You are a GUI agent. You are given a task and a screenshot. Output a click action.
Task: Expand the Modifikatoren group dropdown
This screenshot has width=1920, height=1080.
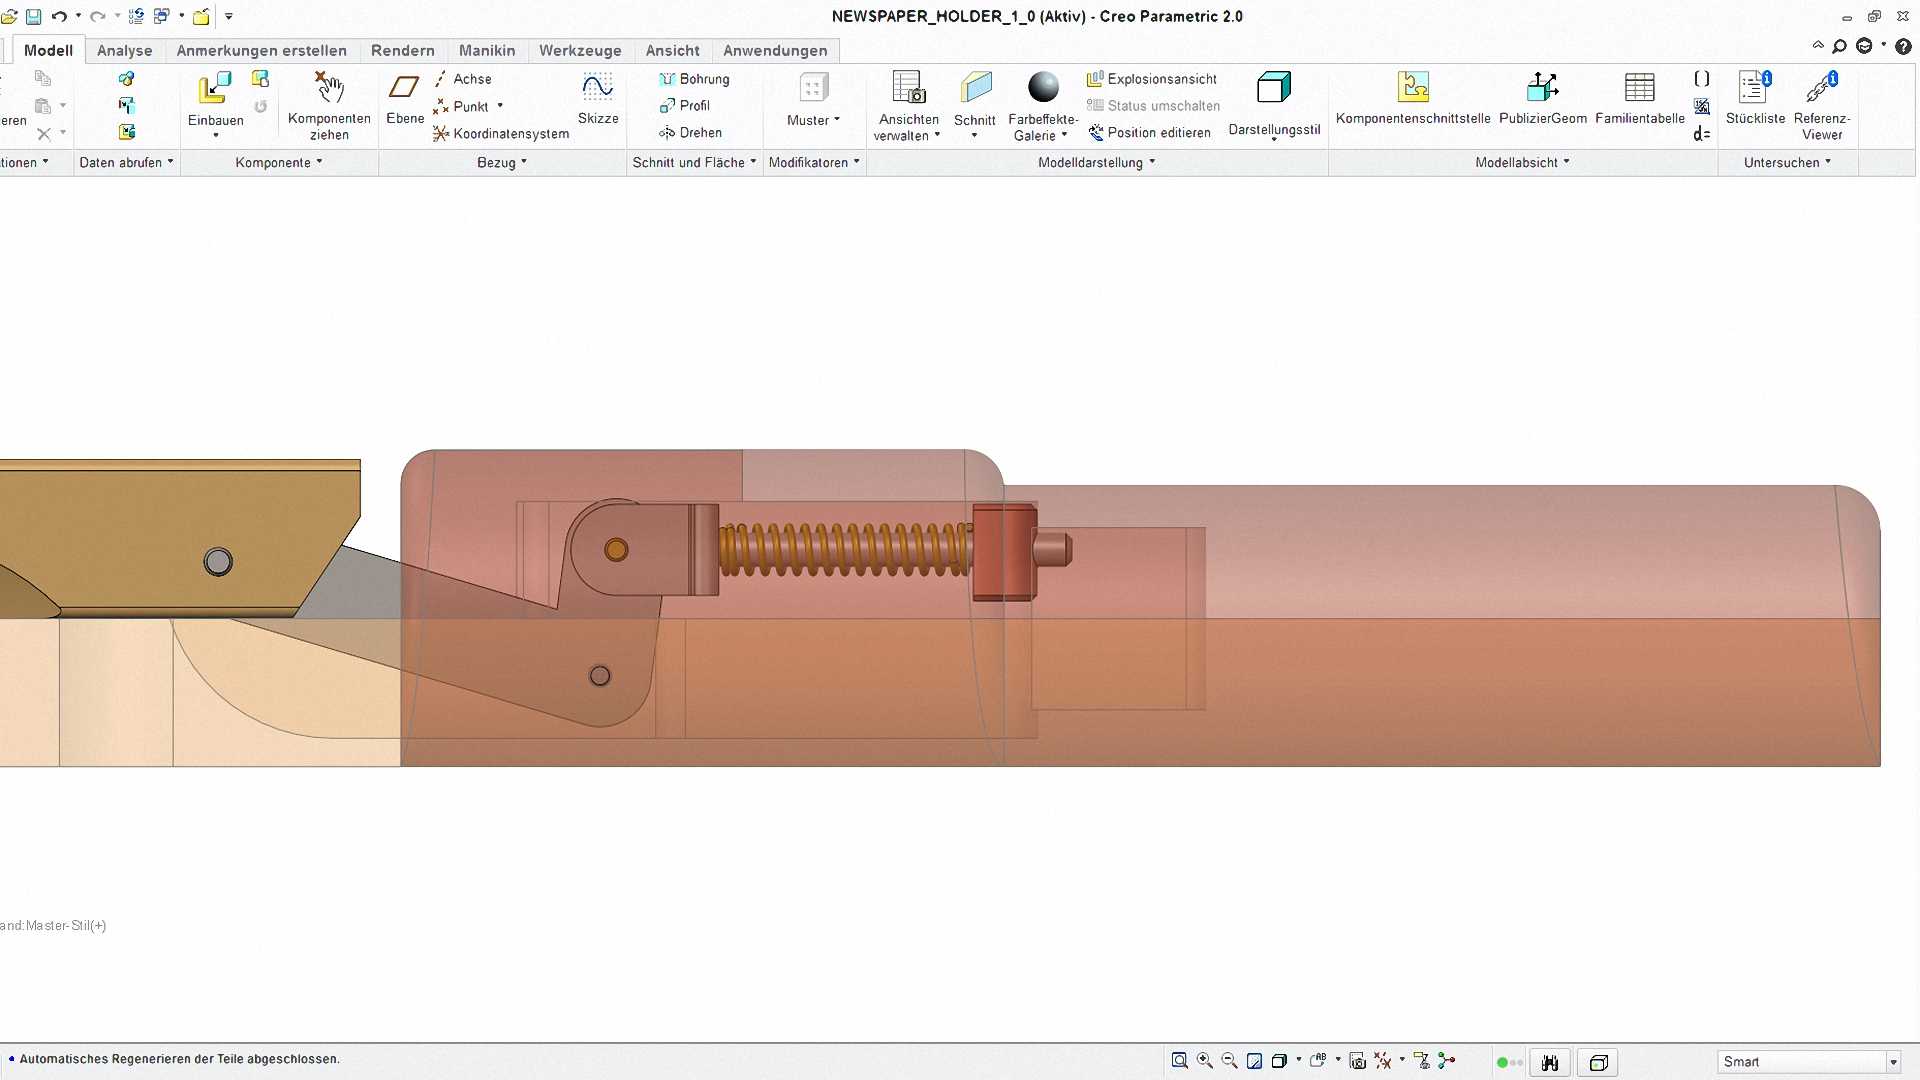814,163
